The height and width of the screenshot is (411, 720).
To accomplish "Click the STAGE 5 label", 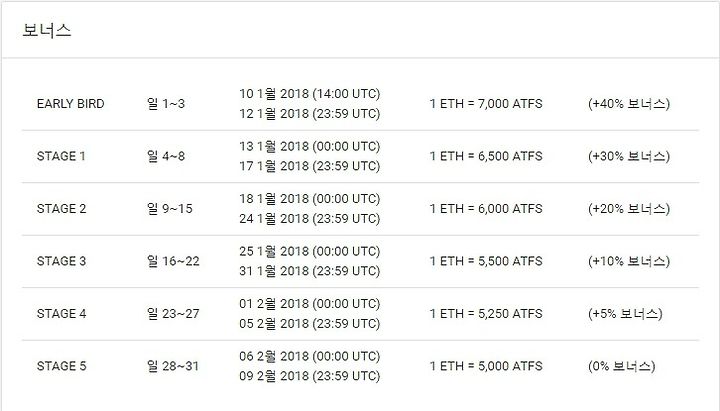I will [62, 366].
